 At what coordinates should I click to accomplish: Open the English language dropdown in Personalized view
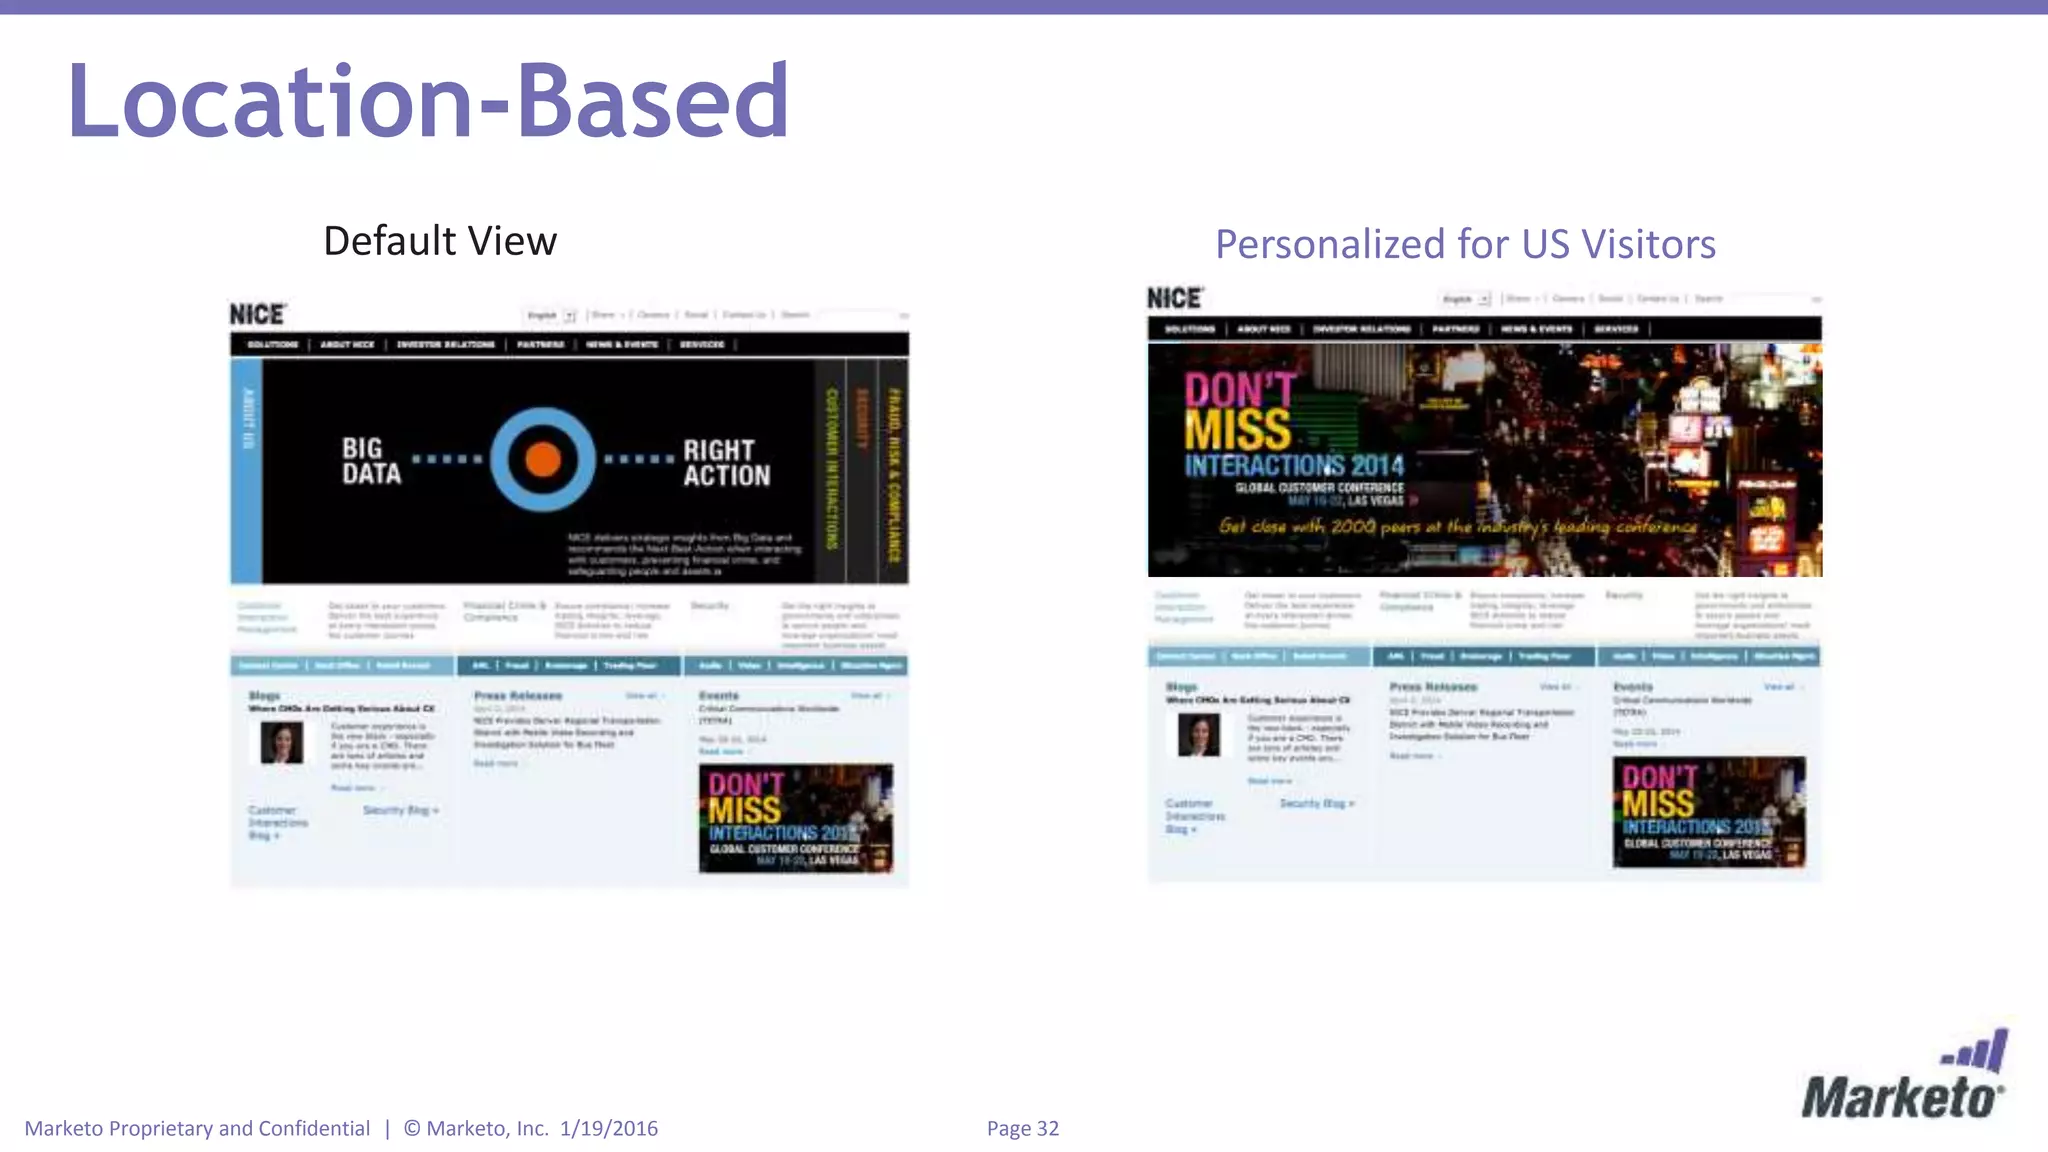pos(1467,299)
